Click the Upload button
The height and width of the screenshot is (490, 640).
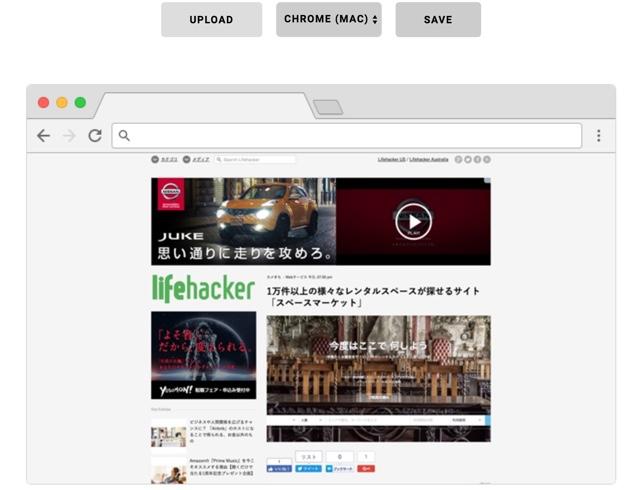coord(211,19)
